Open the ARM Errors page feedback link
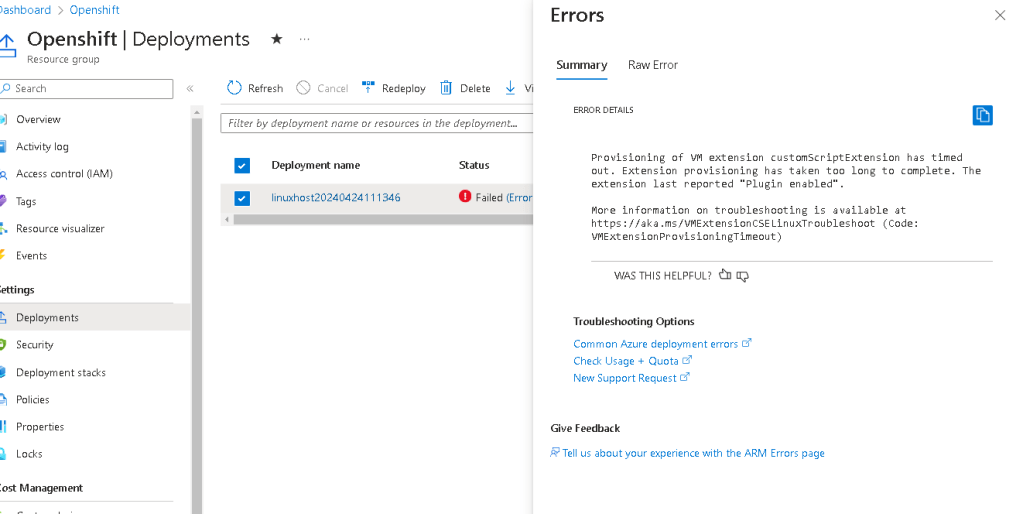 click(688, 453)
